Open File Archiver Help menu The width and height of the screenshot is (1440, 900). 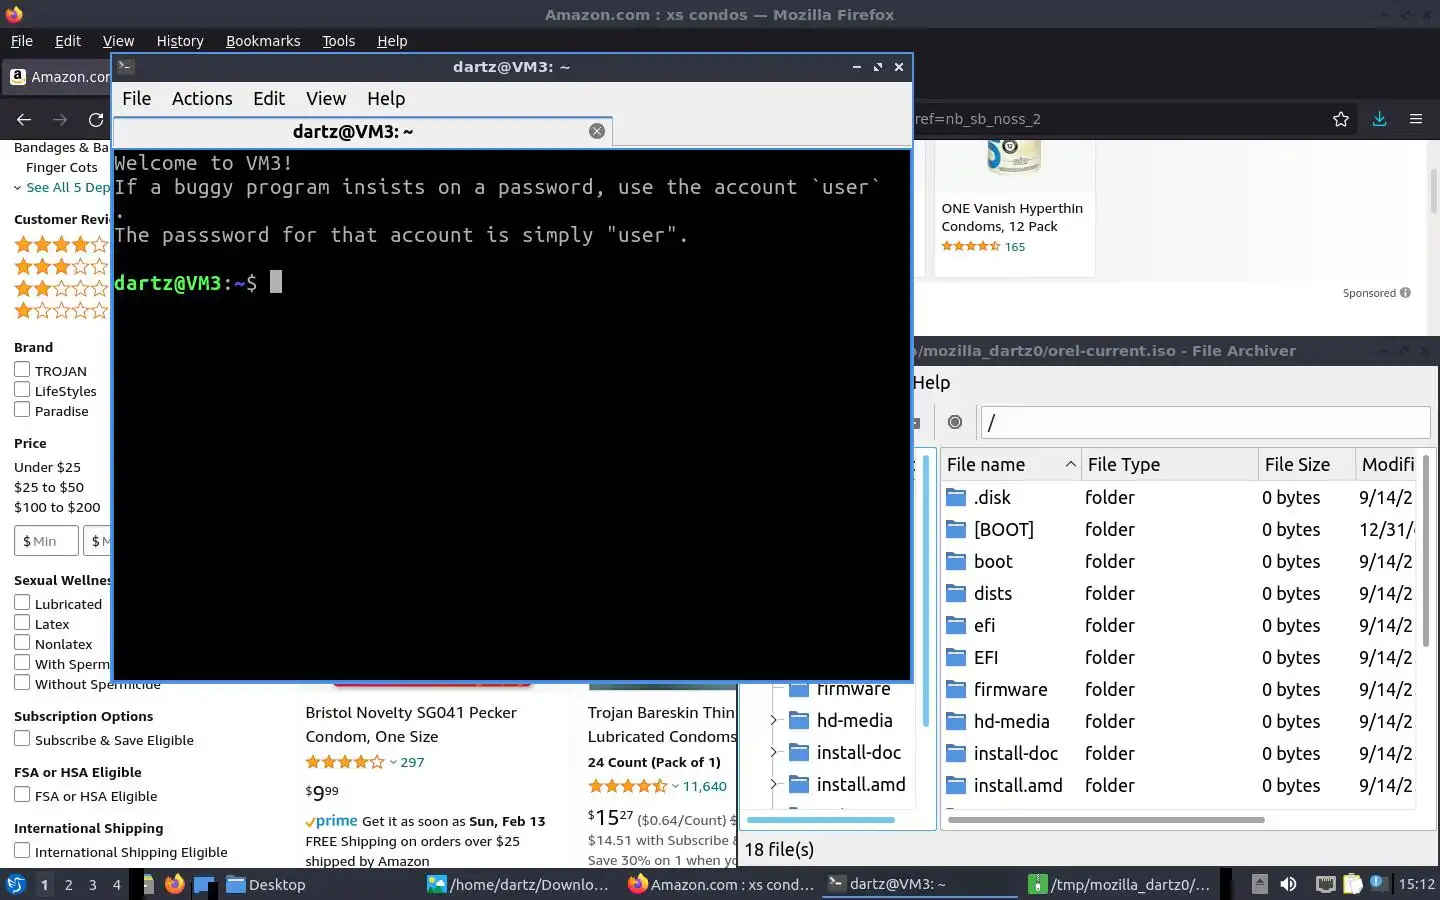coord(931,382)
